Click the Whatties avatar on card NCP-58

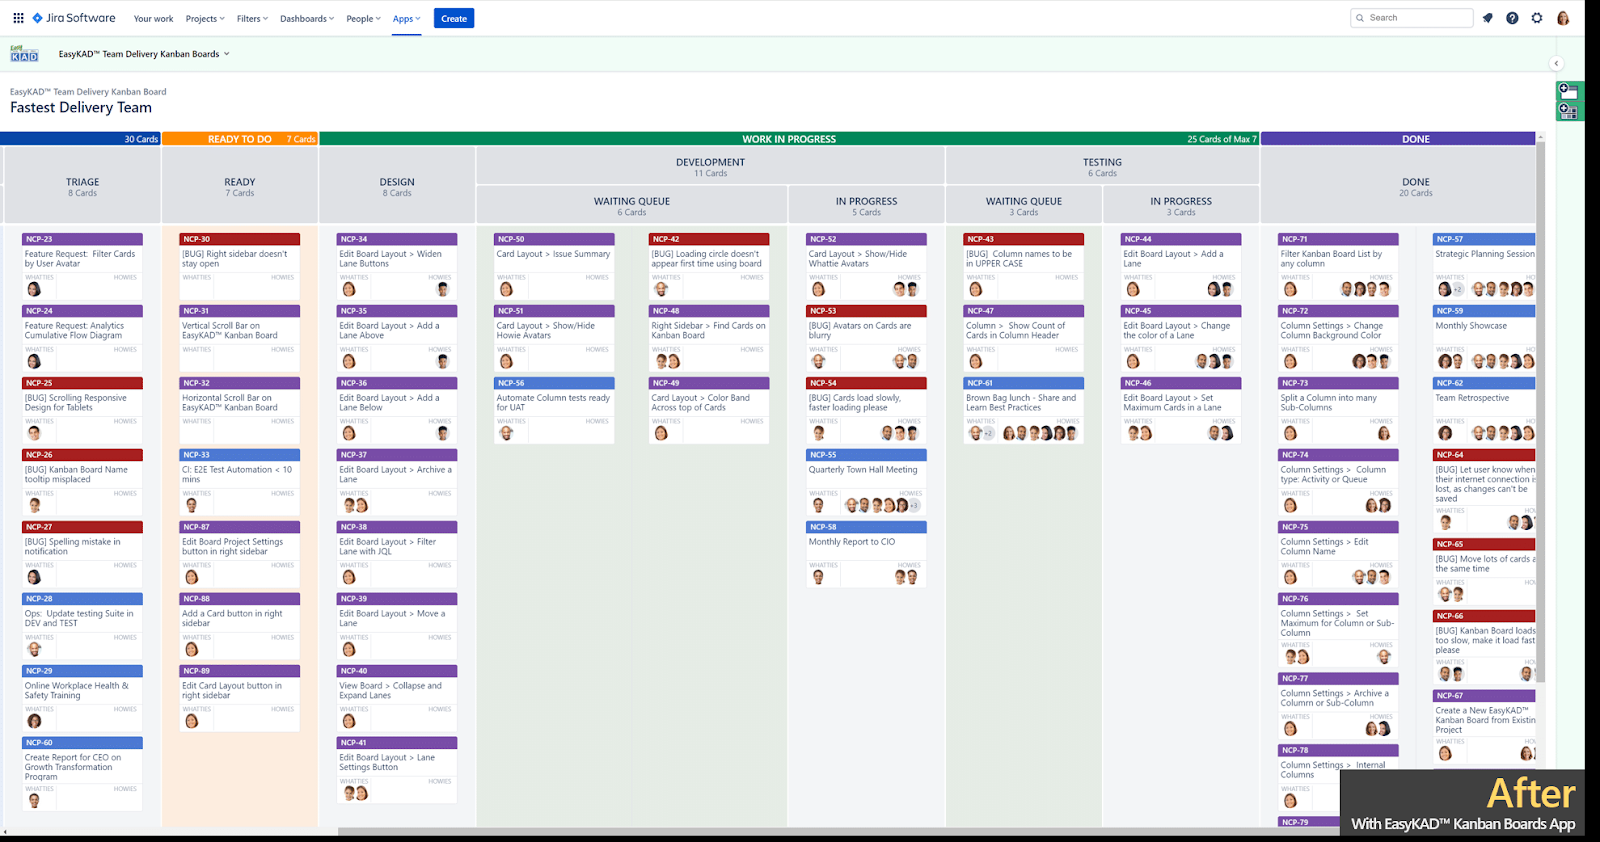click(x=819, y=577)
